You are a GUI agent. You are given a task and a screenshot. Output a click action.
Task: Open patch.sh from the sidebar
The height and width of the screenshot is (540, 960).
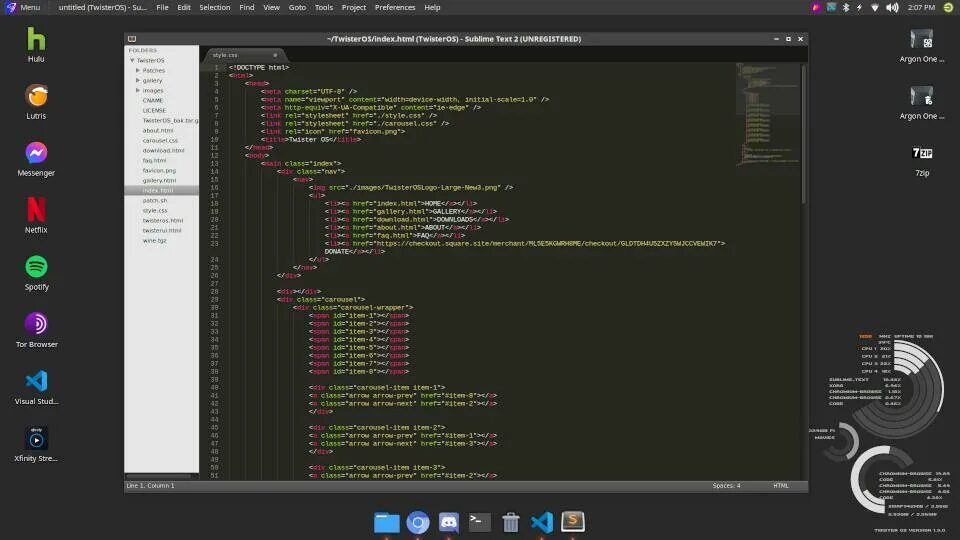(x=155, y=200)
